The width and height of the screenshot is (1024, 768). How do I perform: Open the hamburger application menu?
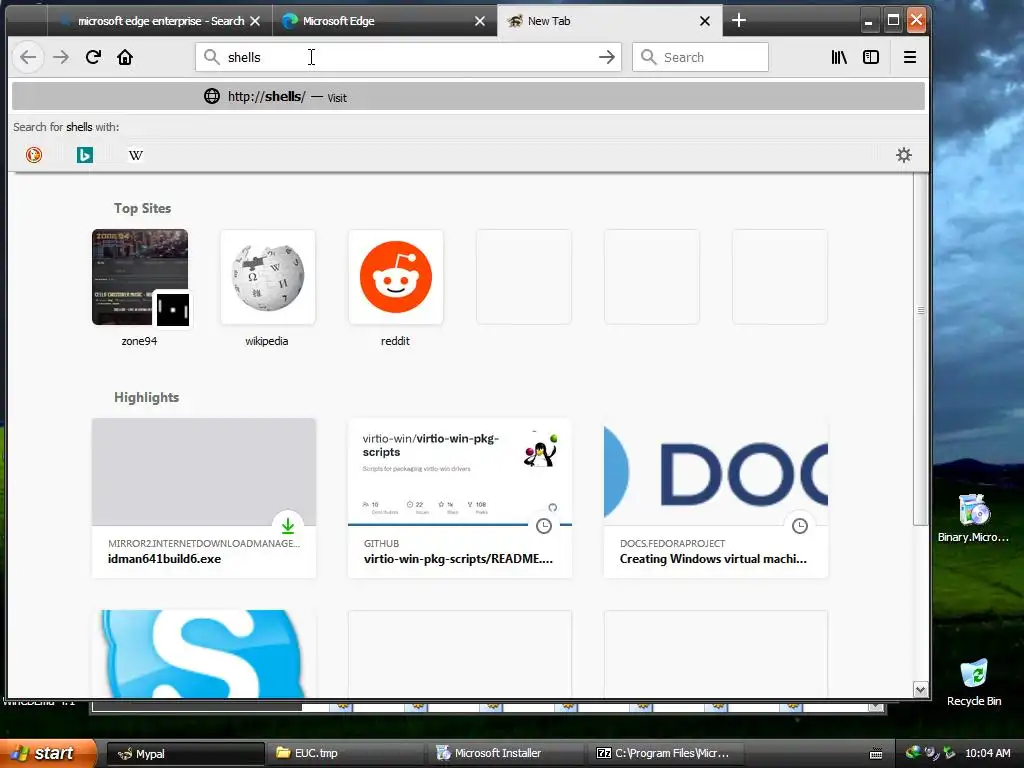(910, 57)
